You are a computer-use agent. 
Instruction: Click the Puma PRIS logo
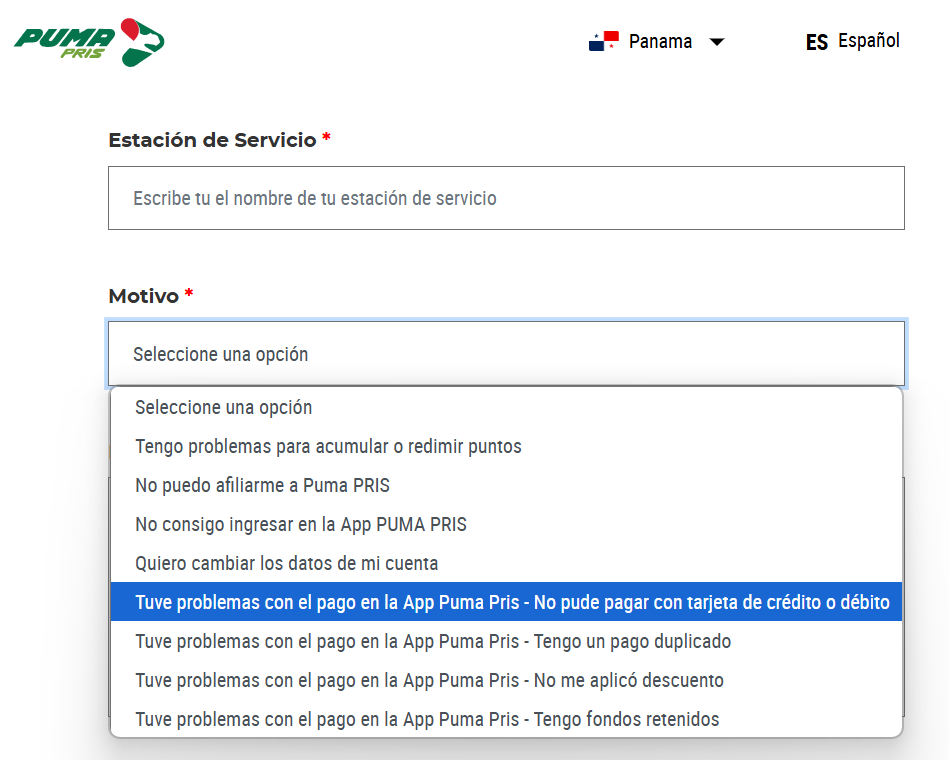click(x=89, y=42)
